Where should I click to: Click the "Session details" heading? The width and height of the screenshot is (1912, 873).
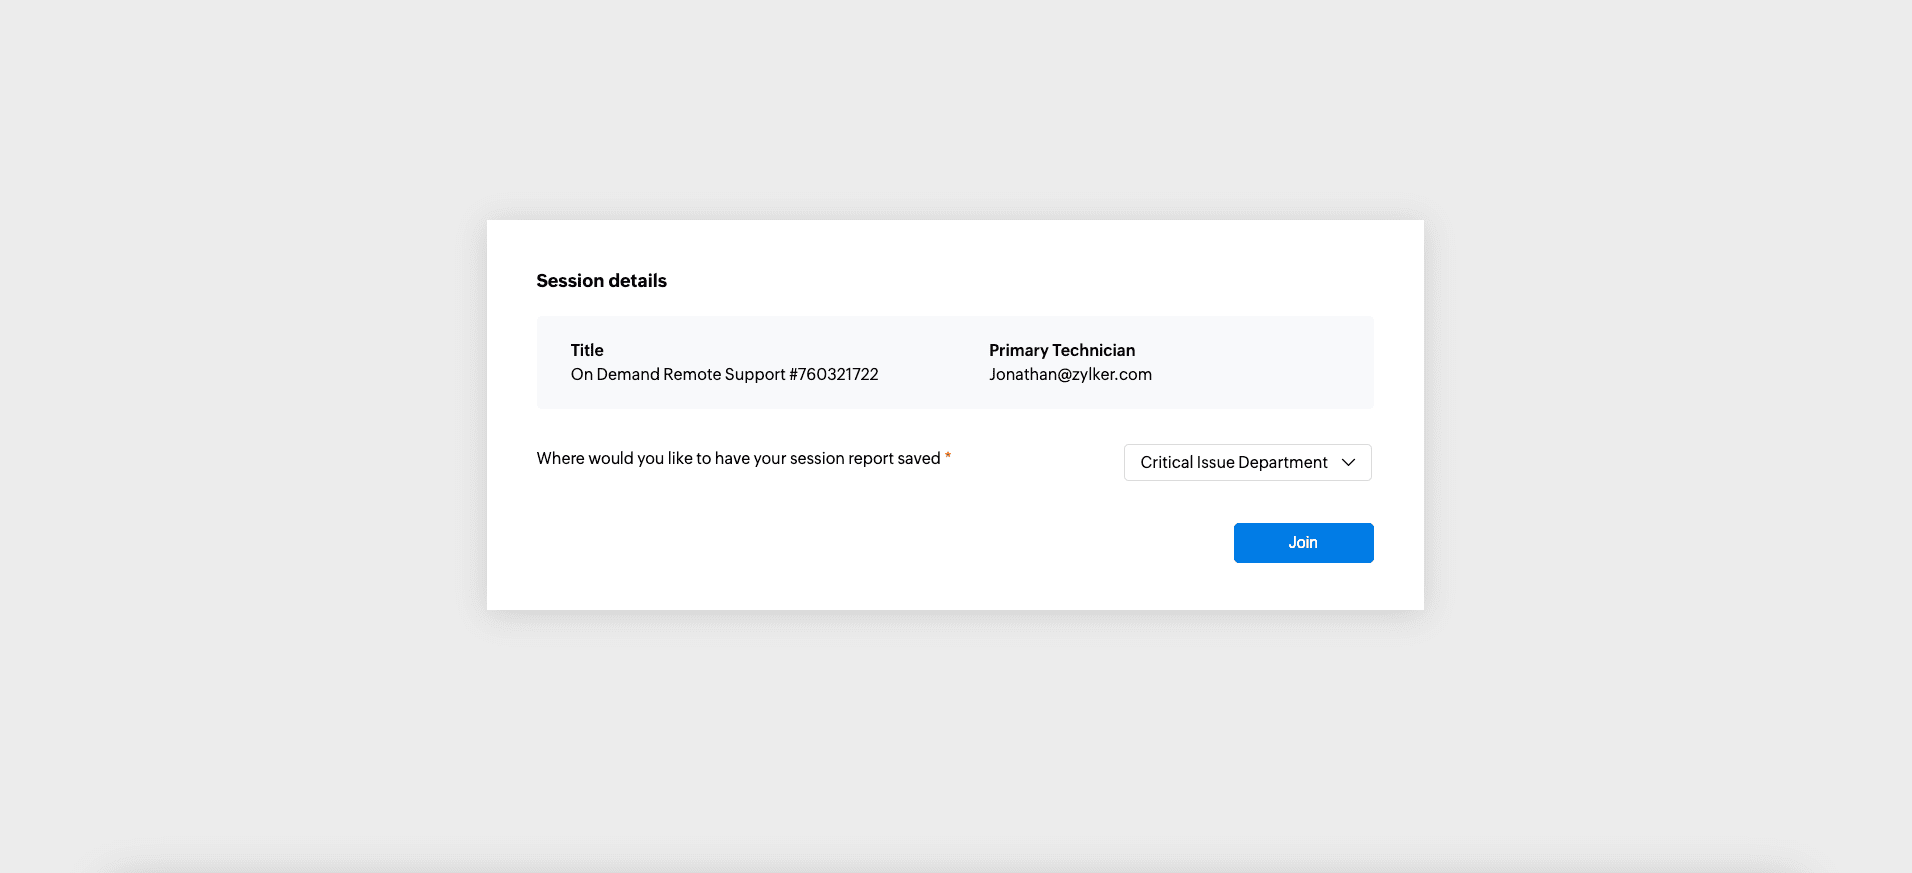601,281
